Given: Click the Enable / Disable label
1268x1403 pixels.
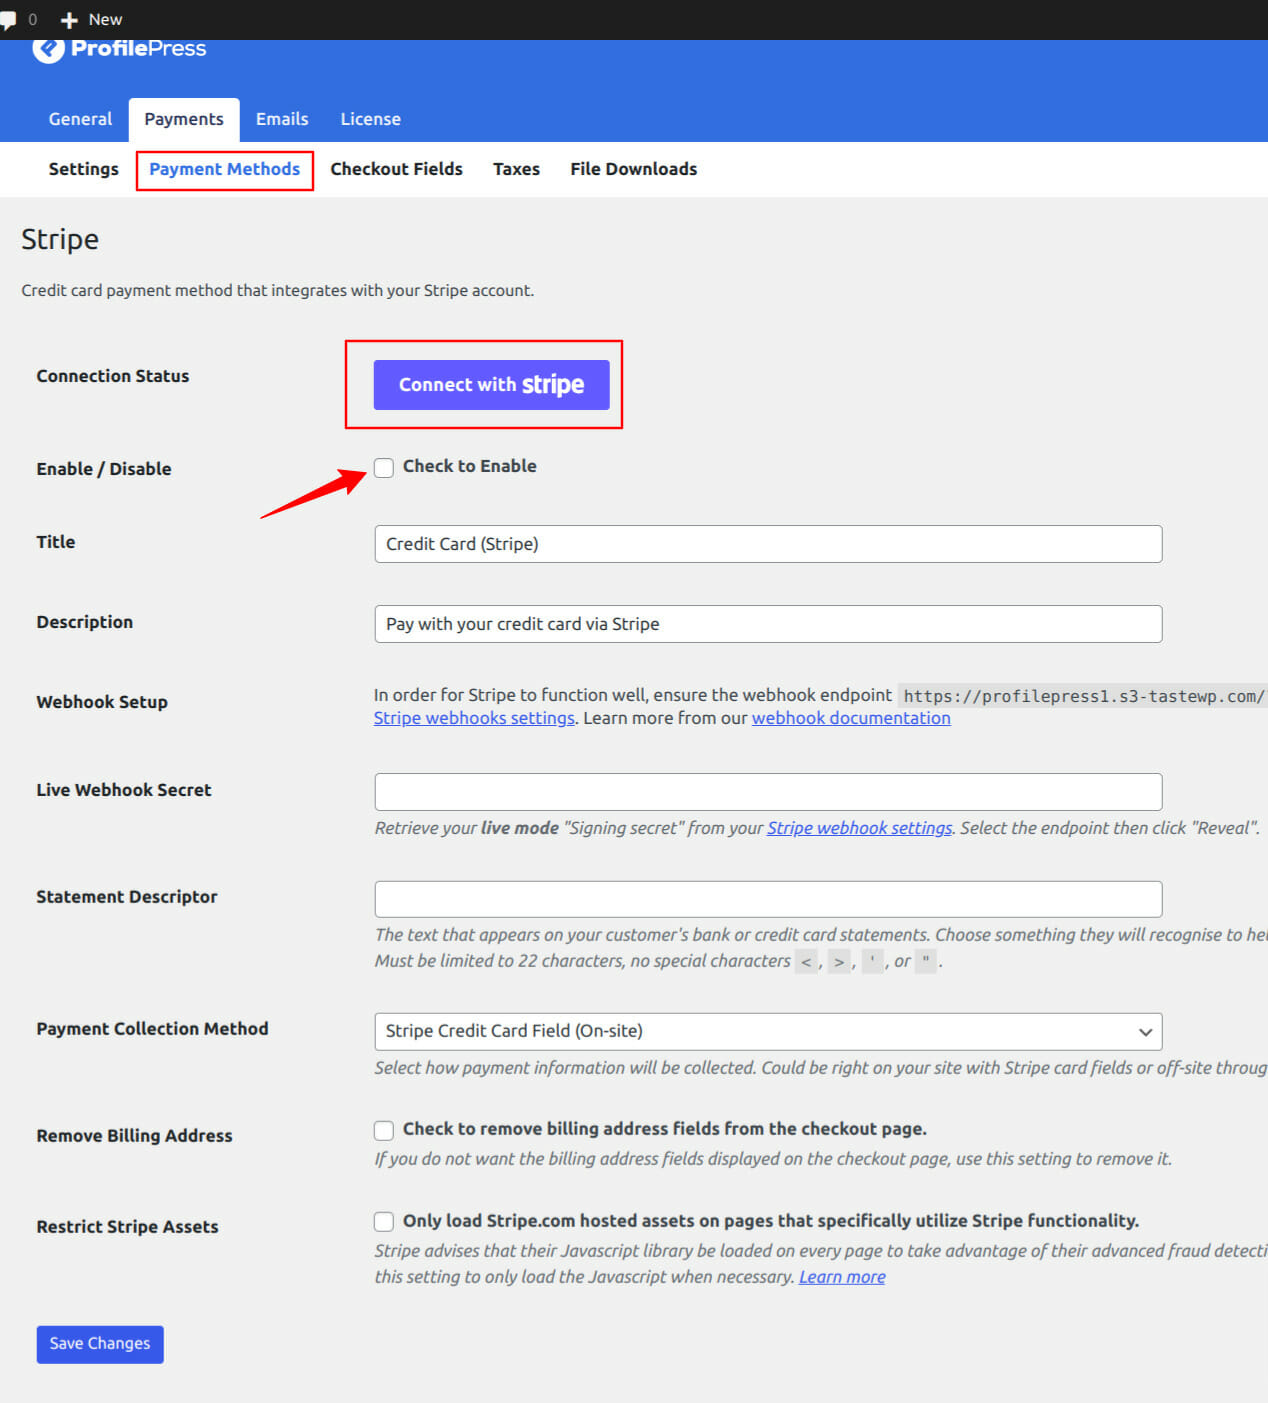Looking at the screenshot, I should pos(104,469).
